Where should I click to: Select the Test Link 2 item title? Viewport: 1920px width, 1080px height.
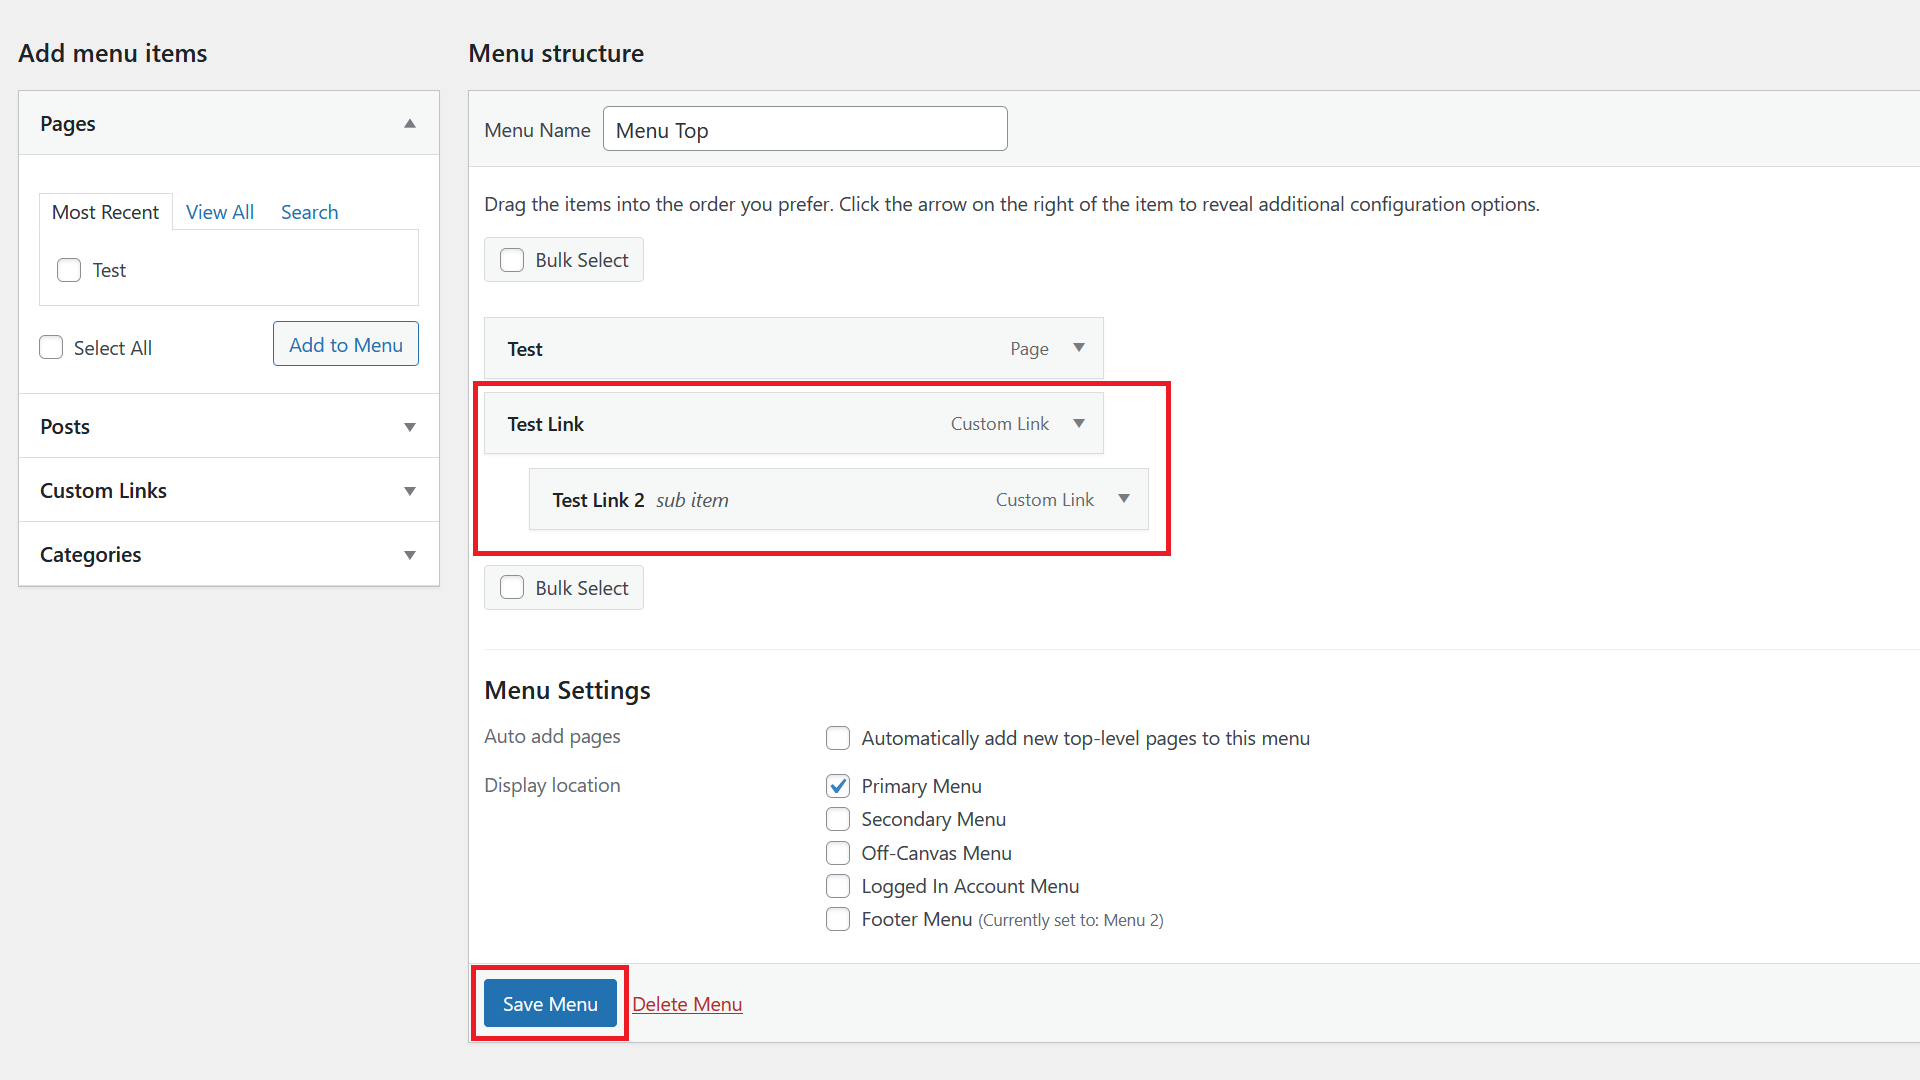[x=598, y=500]
